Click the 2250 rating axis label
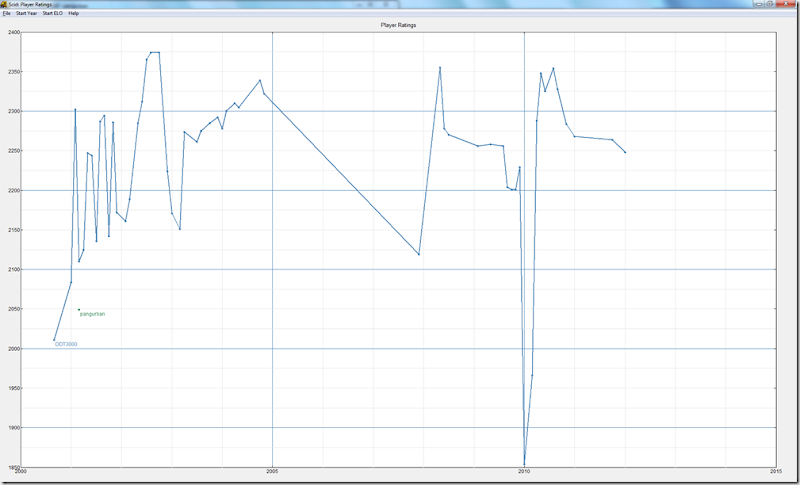The image size is (800, 485). click(x=14, y=151)
